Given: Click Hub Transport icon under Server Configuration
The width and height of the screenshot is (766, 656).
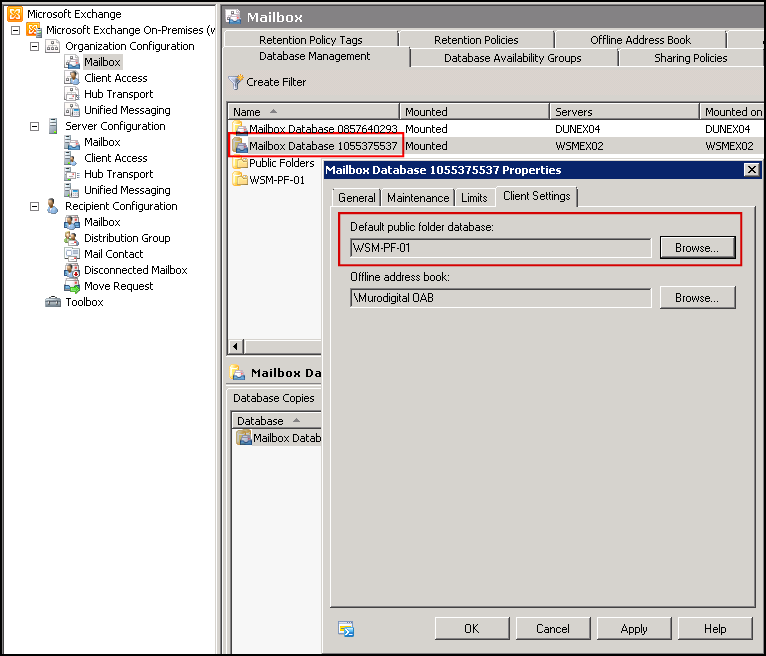Looking at the screenshot, I should (x=72, y=174).
